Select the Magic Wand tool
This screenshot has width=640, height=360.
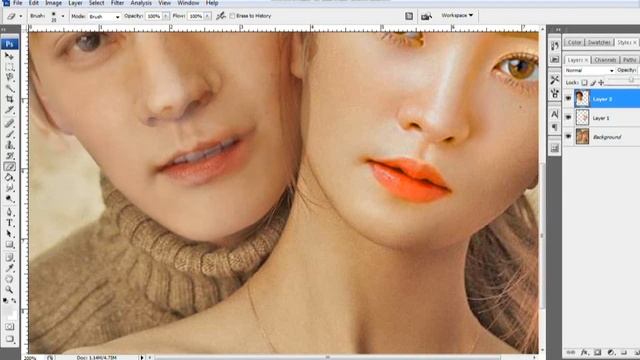[x=9, y=88]
